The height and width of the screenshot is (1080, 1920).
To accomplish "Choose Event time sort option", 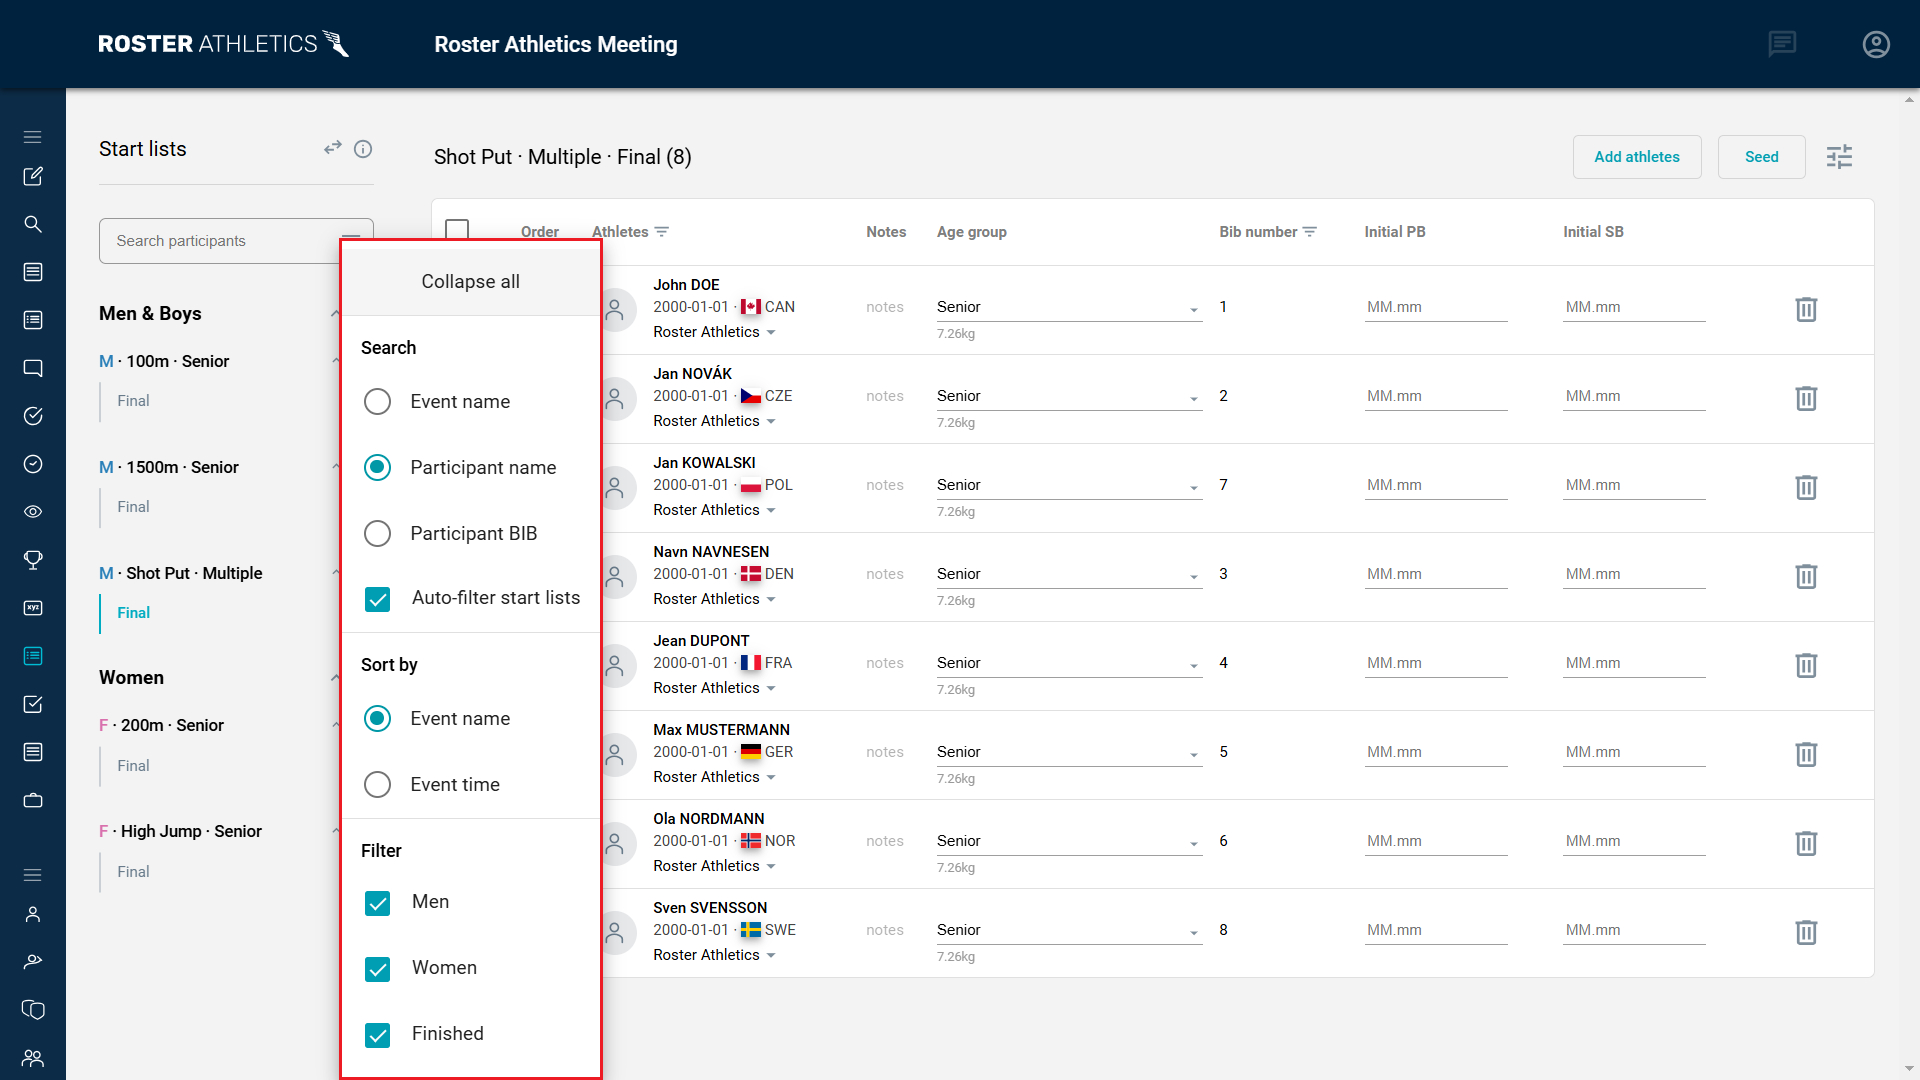I will 377,785.
